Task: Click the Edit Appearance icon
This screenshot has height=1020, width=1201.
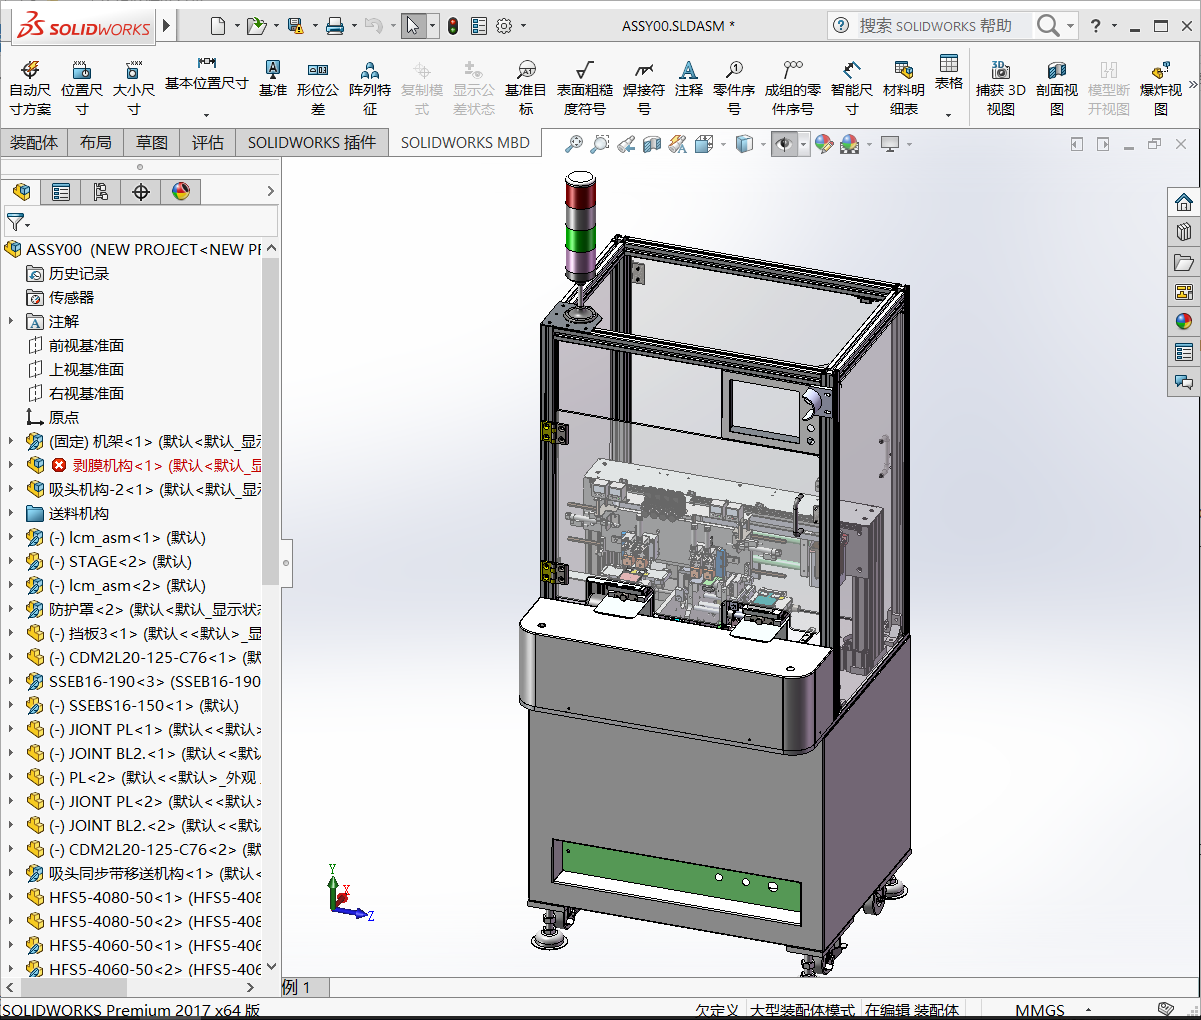Action: click(824, 143)
